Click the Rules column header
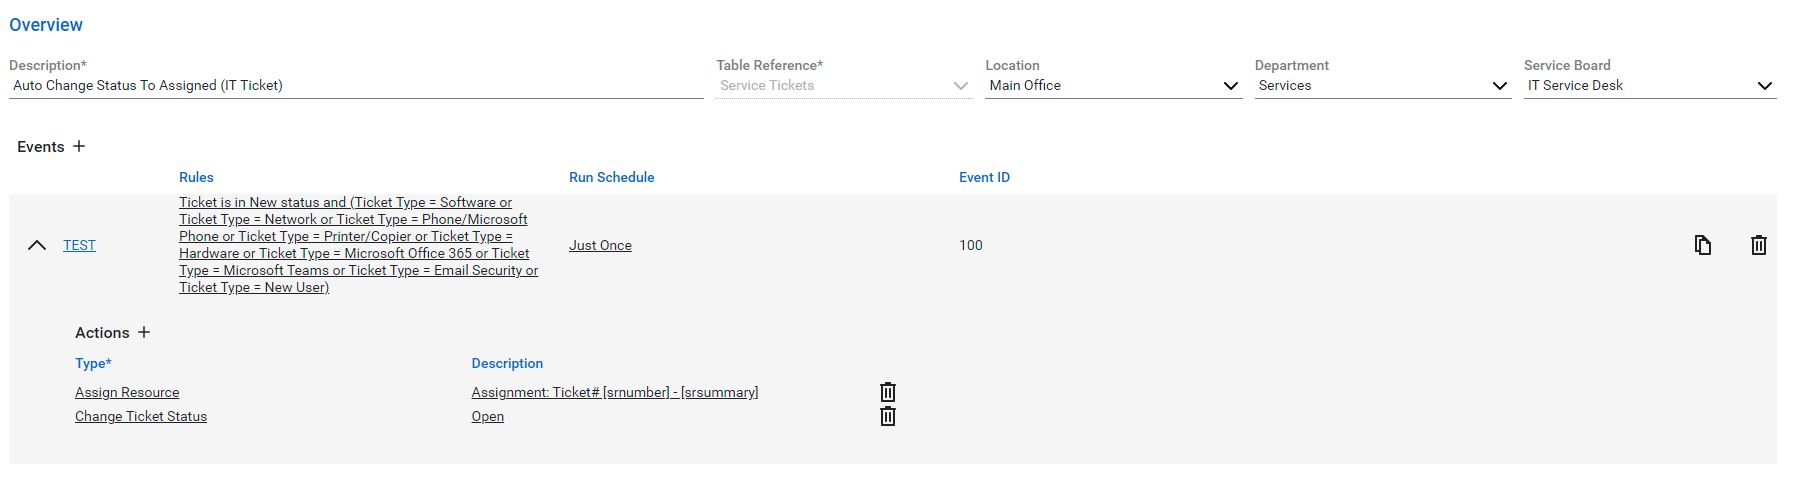The image size is (1809, 489). 196,177
